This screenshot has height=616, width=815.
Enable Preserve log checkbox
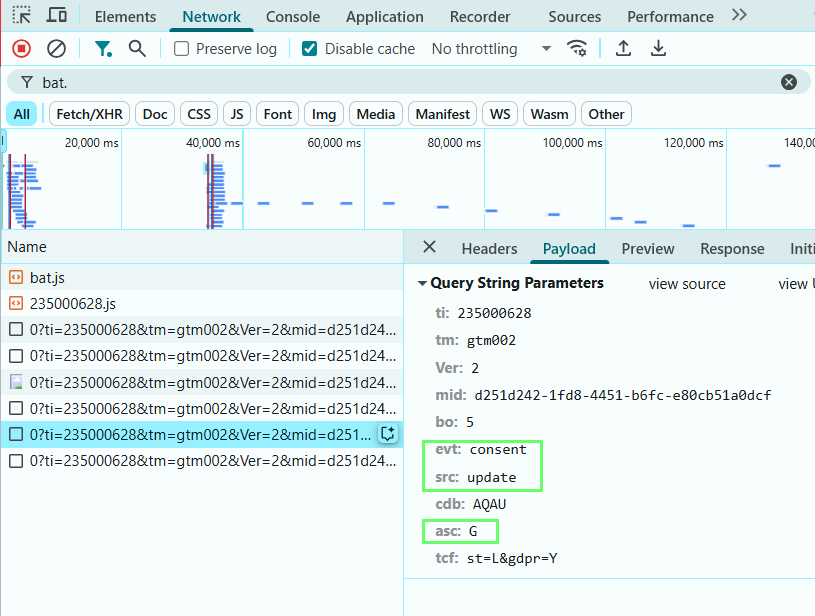181,49
